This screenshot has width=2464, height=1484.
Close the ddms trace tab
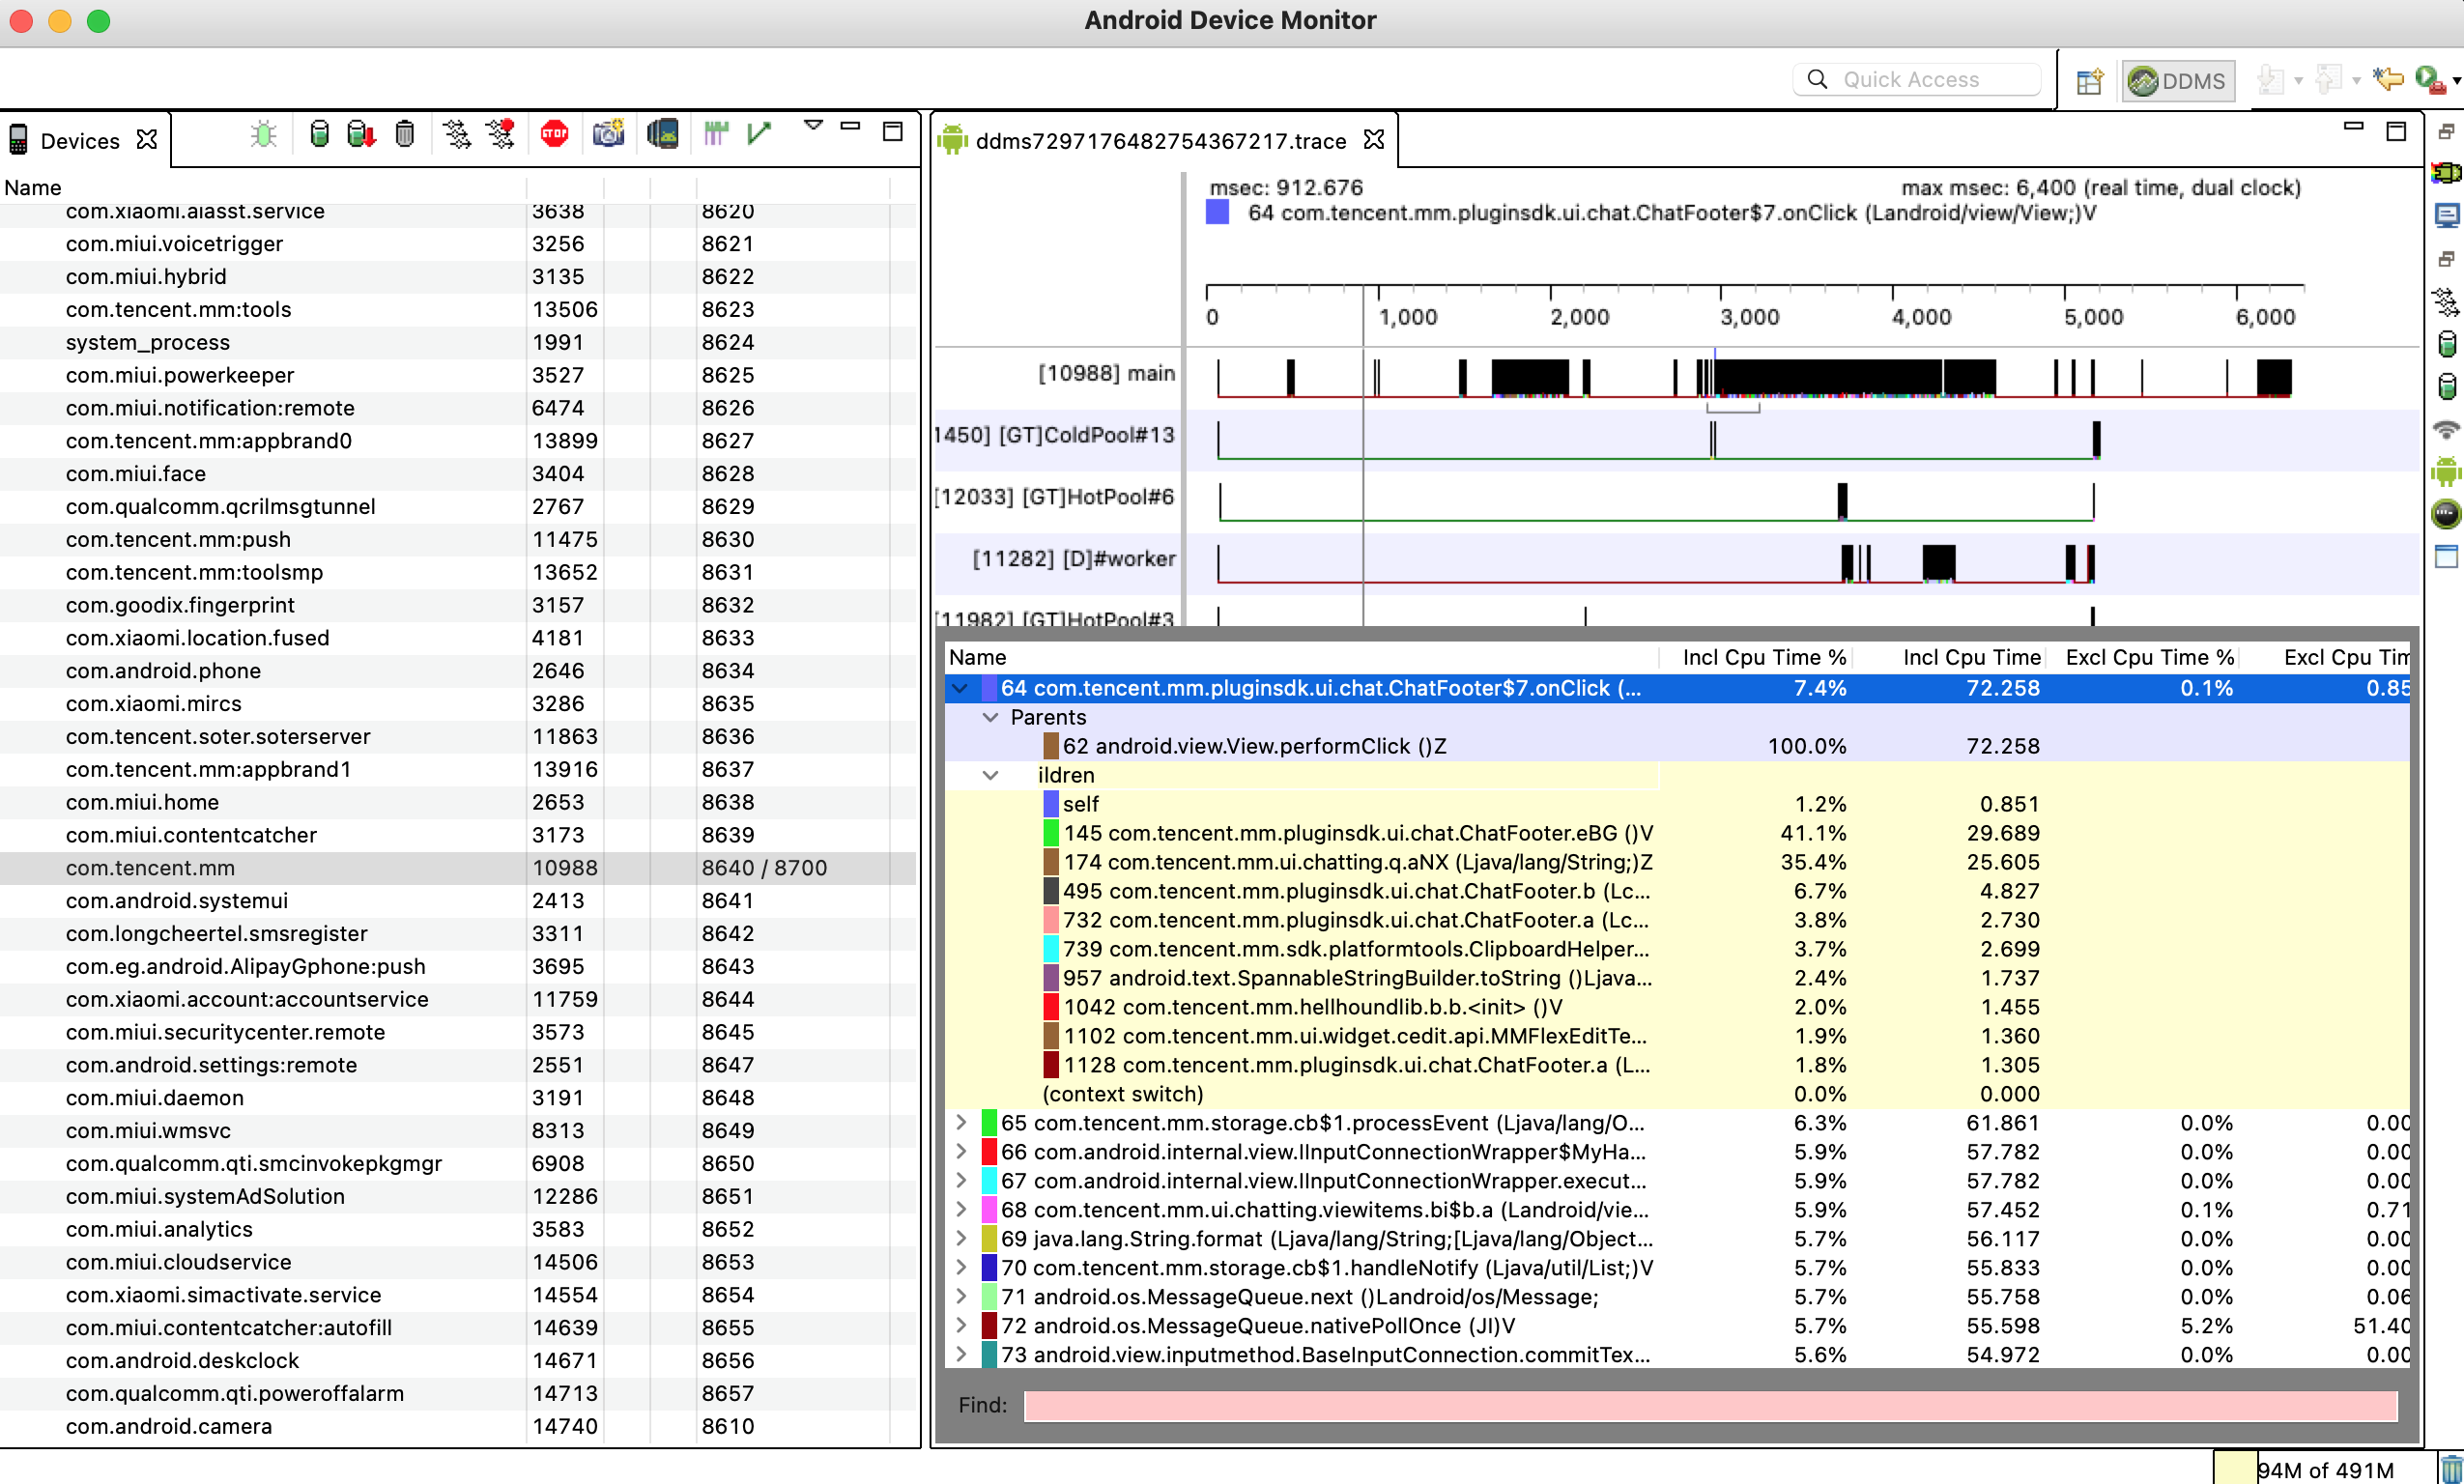1374,140
